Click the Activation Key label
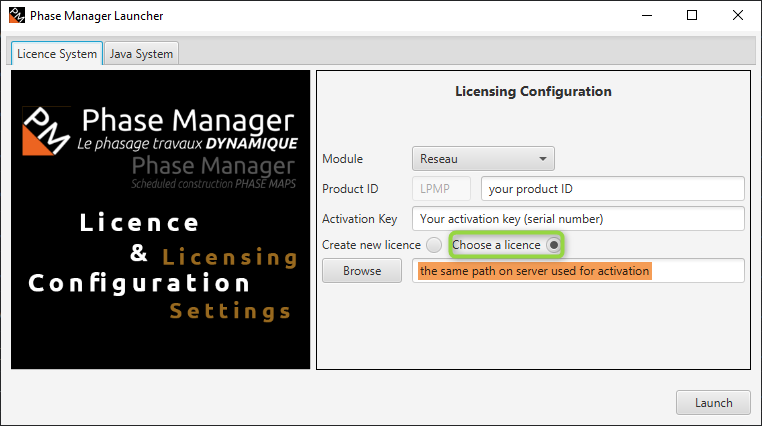Image resolution: width=762 pixels, height=426 pixels. click(359, 219)
